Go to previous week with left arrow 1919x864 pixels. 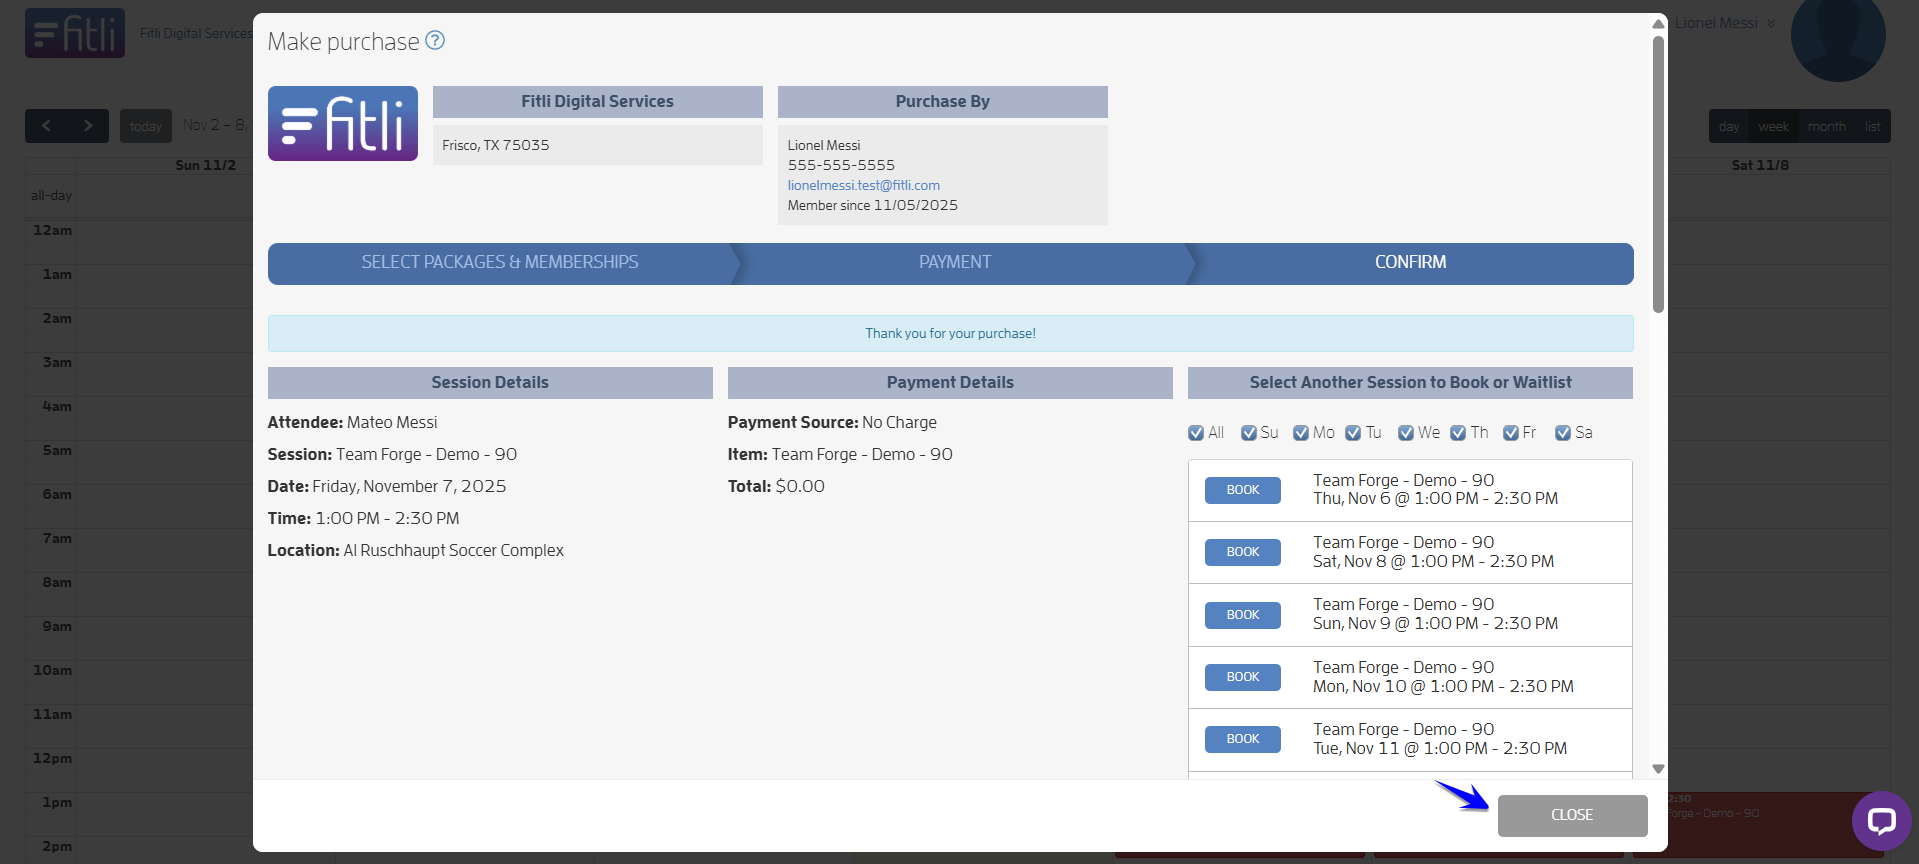(46, 126)
